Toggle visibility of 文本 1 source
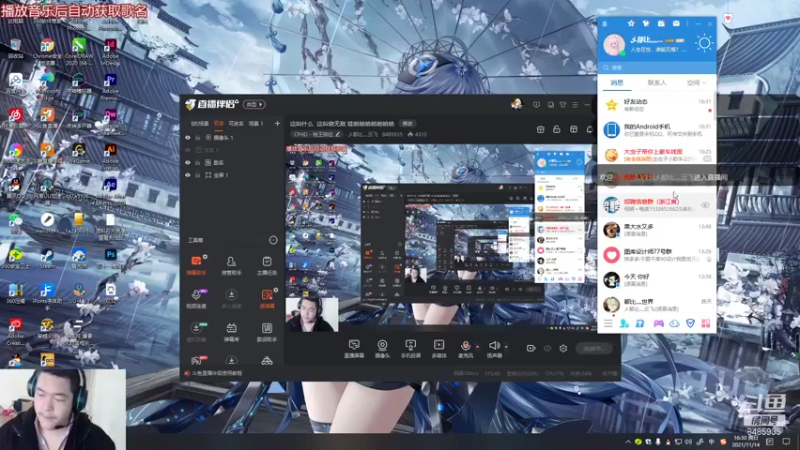Image resolution: width=800 pixels, height=450 pixels. tap(188, 150)
